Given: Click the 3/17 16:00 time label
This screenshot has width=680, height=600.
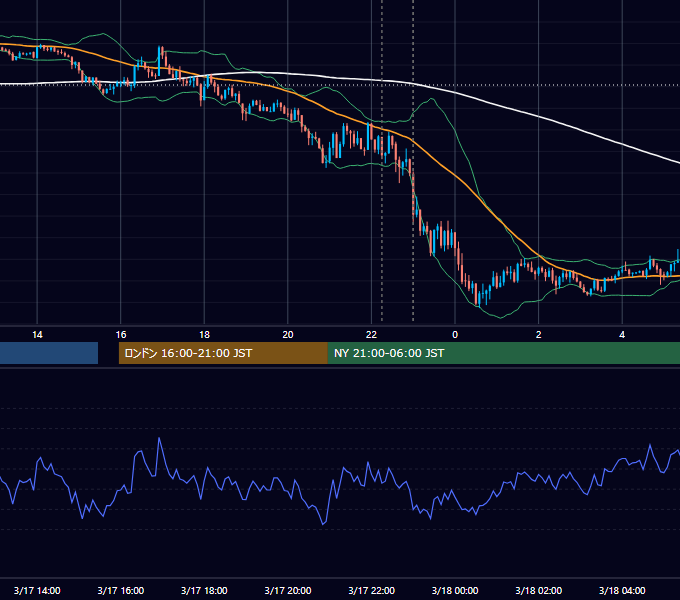Looking at the screenshot, I should tap(121, 590).
